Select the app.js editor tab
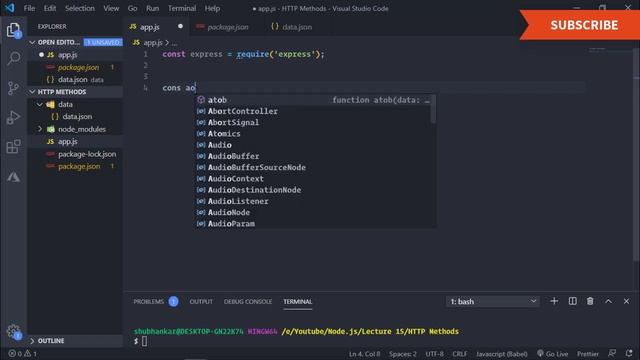Screen dimensions: 640x360 [x=156, y=27]
